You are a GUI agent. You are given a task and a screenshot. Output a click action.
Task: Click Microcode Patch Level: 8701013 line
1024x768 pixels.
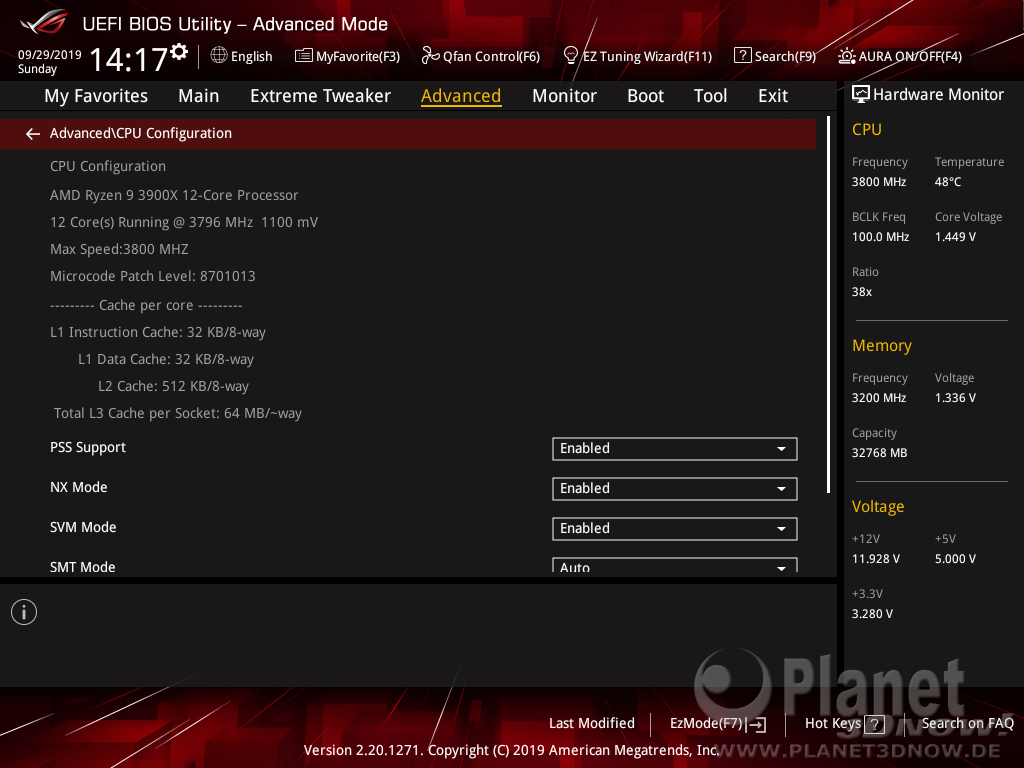[x=153, y=276]
